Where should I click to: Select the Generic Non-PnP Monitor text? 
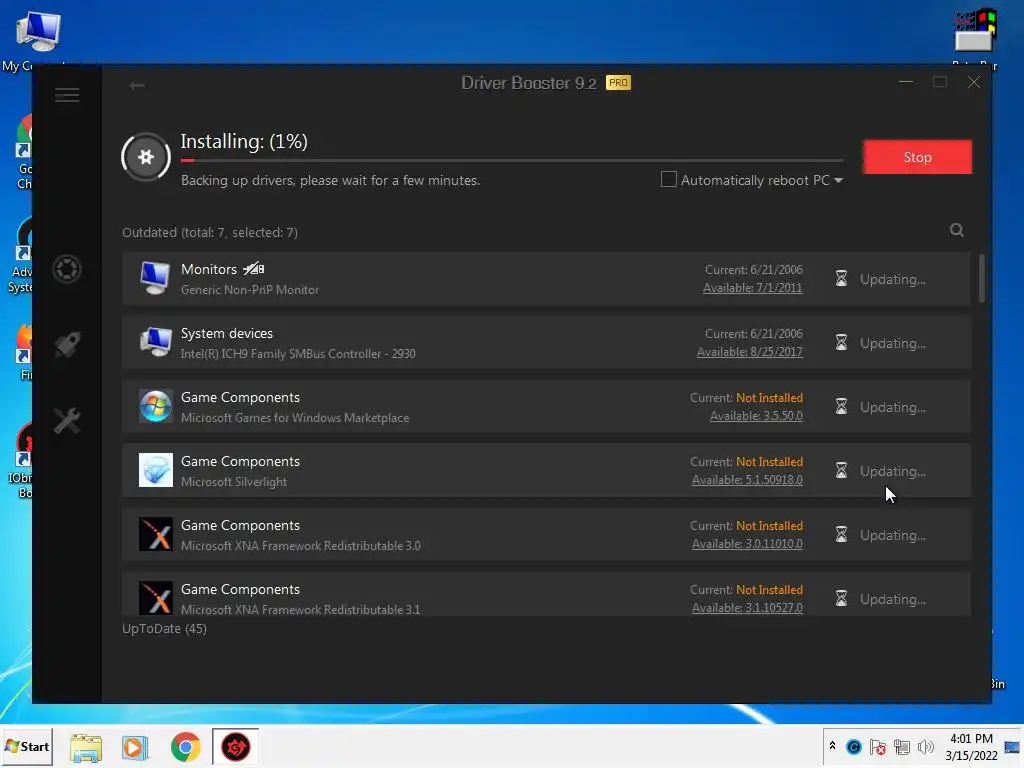pos(249,289)
